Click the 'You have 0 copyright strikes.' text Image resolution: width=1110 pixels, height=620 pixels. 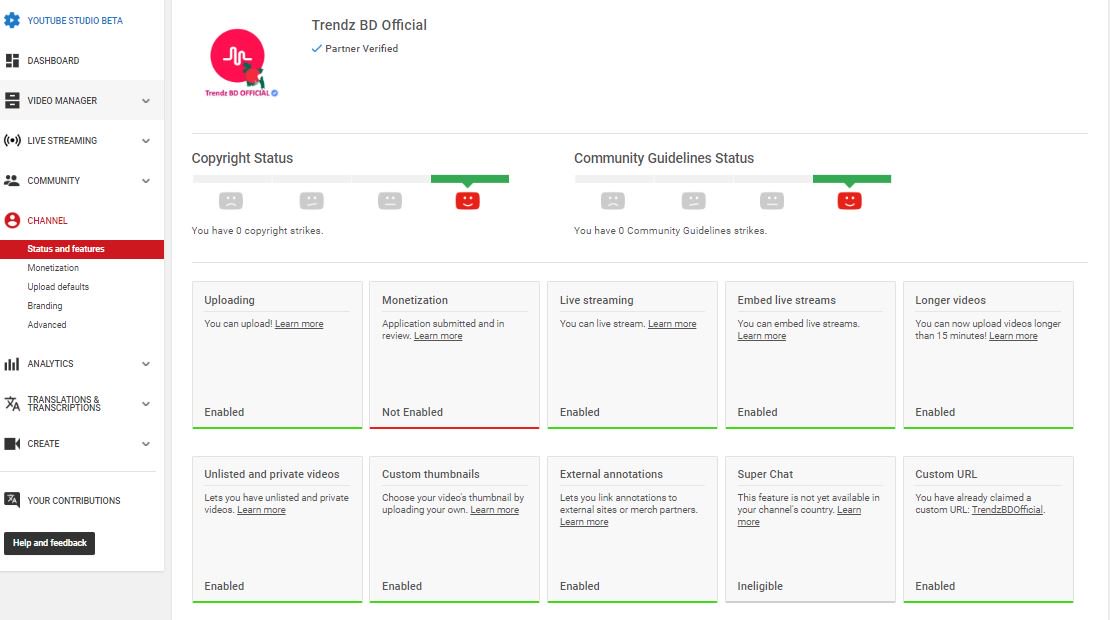pyautogui.click(x=257, y=231)
